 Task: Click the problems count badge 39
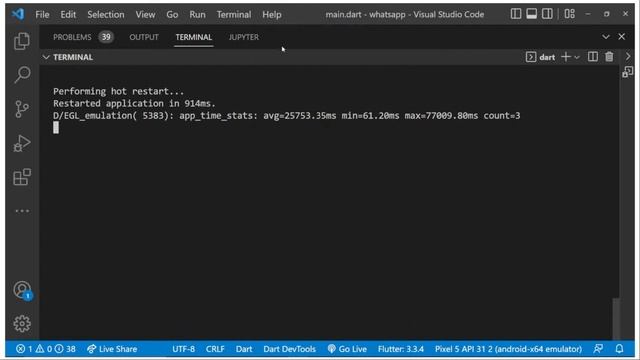106,37
